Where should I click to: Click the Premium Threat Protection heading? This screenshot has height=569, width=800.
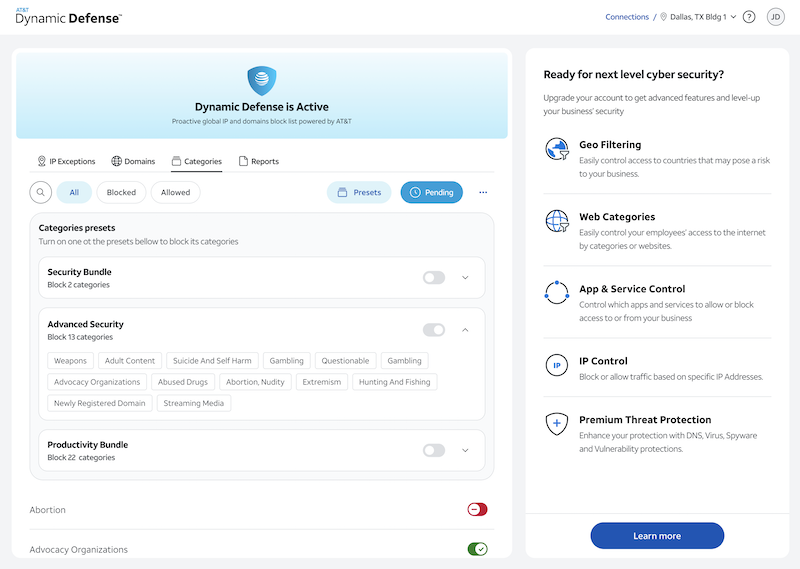(x=645, y=419)
